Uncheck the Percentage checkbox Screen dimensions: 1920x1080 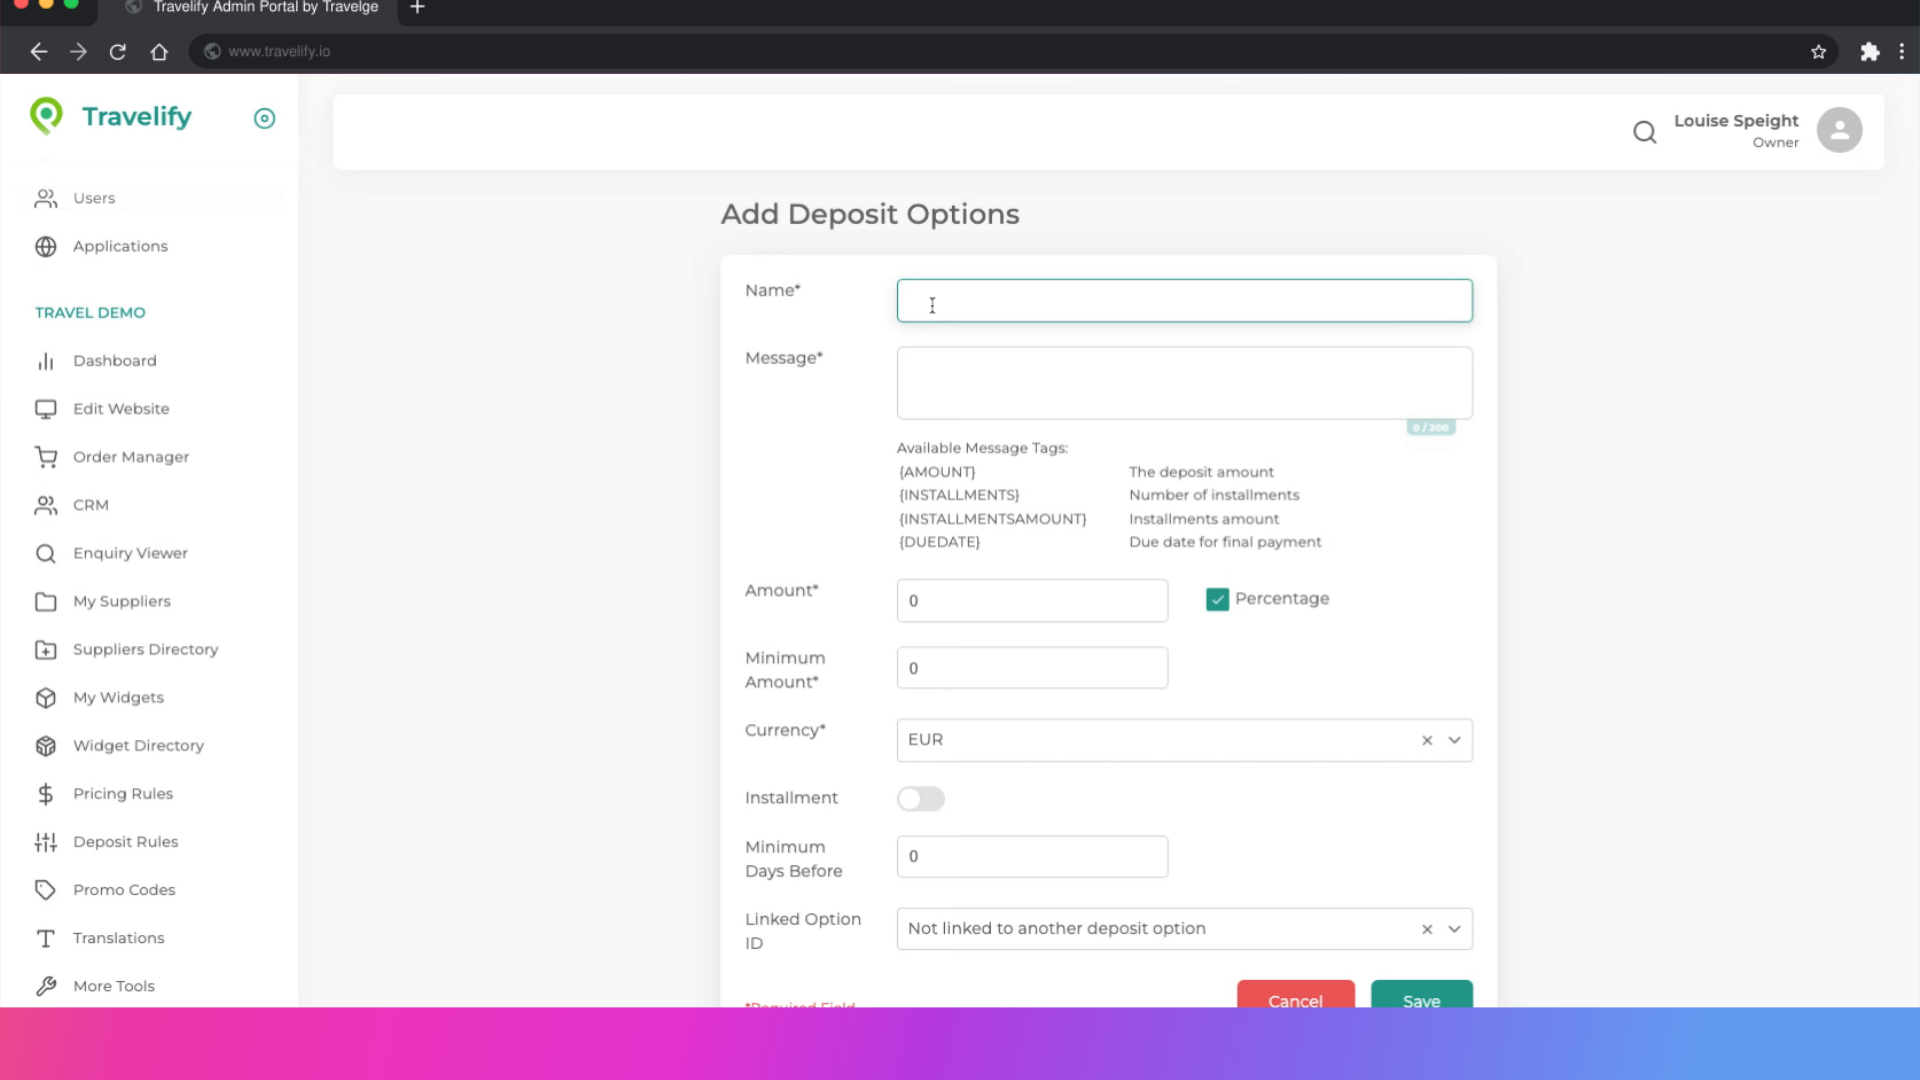(1217, 598)
